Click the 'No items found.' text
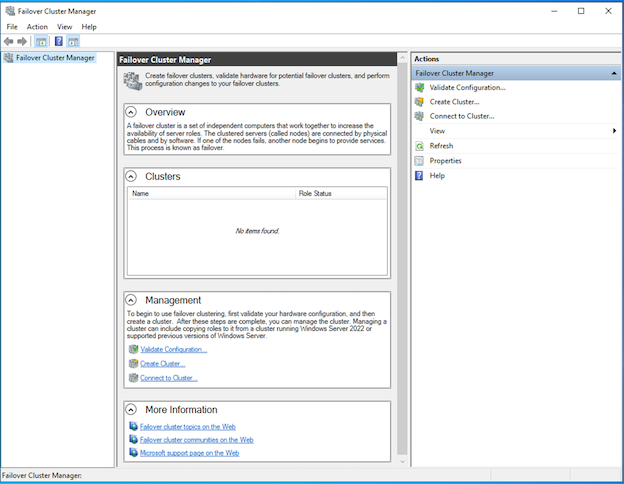624x484 pixels. click(x=257, y=231)
